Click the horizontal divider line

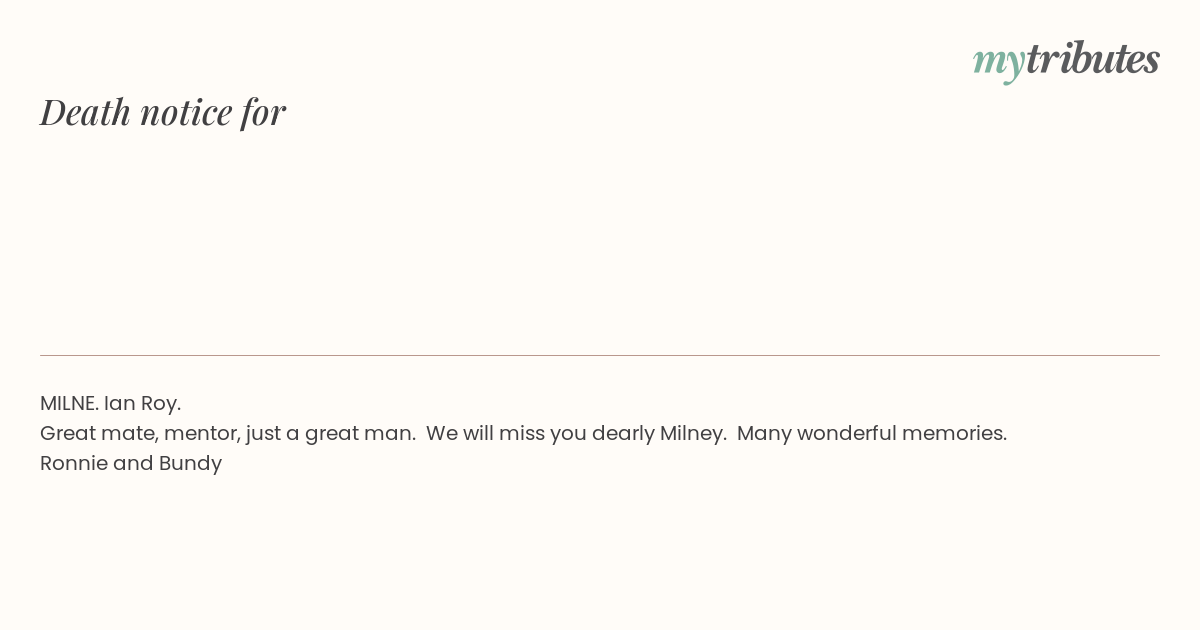click(x=600, y=355)
